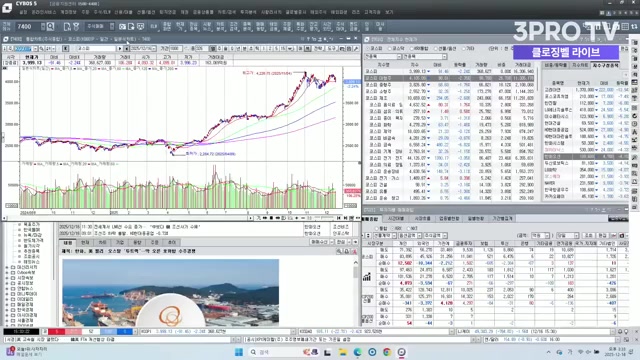The width and height of the screenshot is (640, 360).
Task: Click the magnifier search icon beside 7400 code
Action: pyautogui.click(x=50, y=27)
